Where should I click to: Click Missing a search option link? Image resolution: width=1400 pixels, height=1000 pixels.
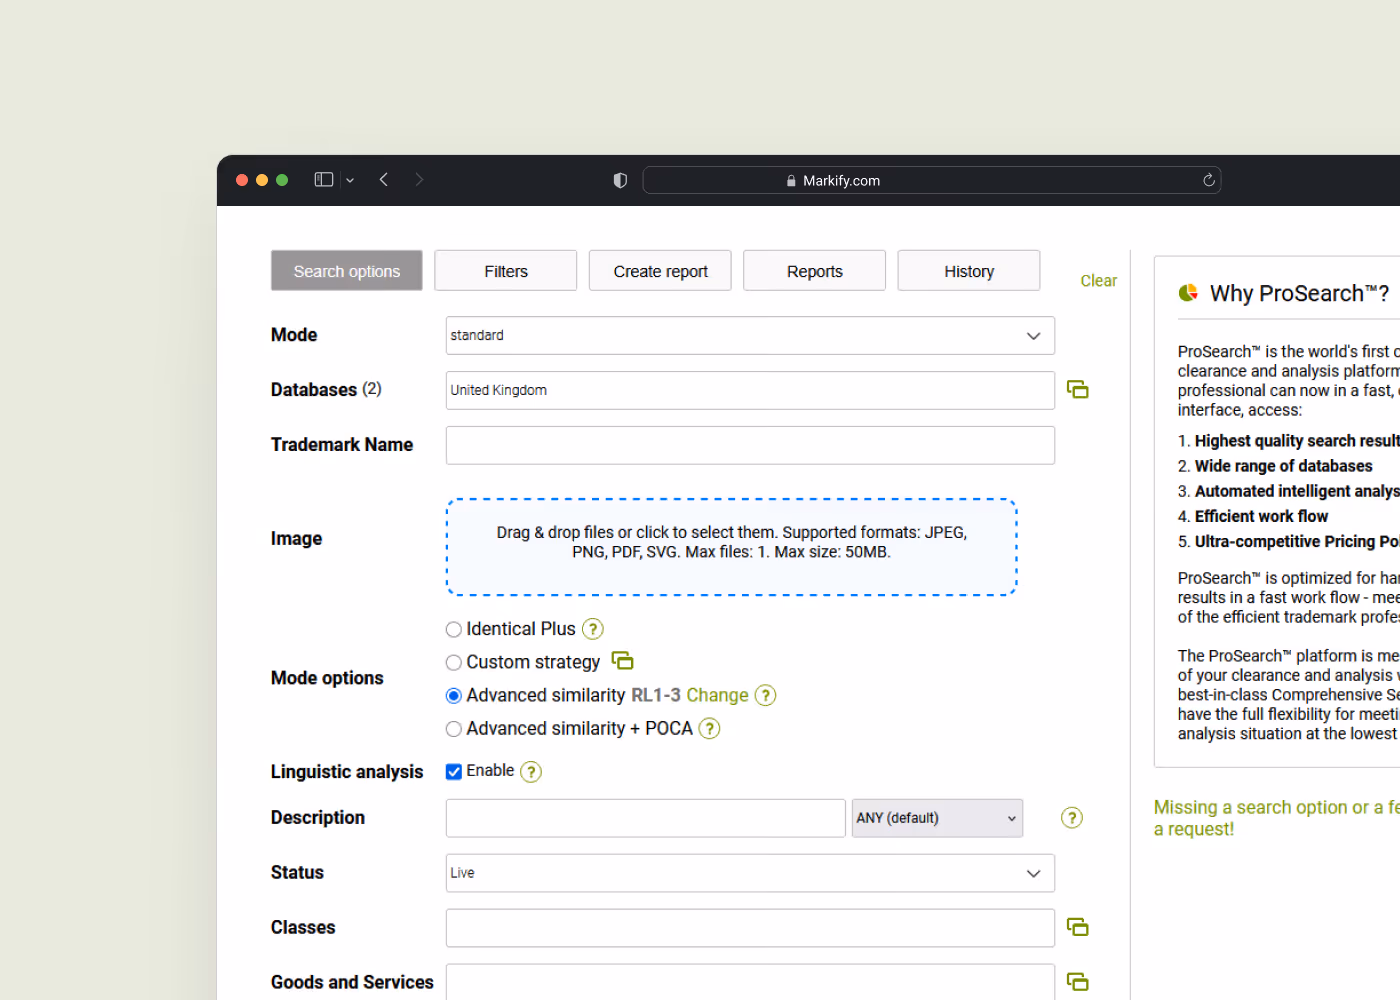(x=1277, y=818)
